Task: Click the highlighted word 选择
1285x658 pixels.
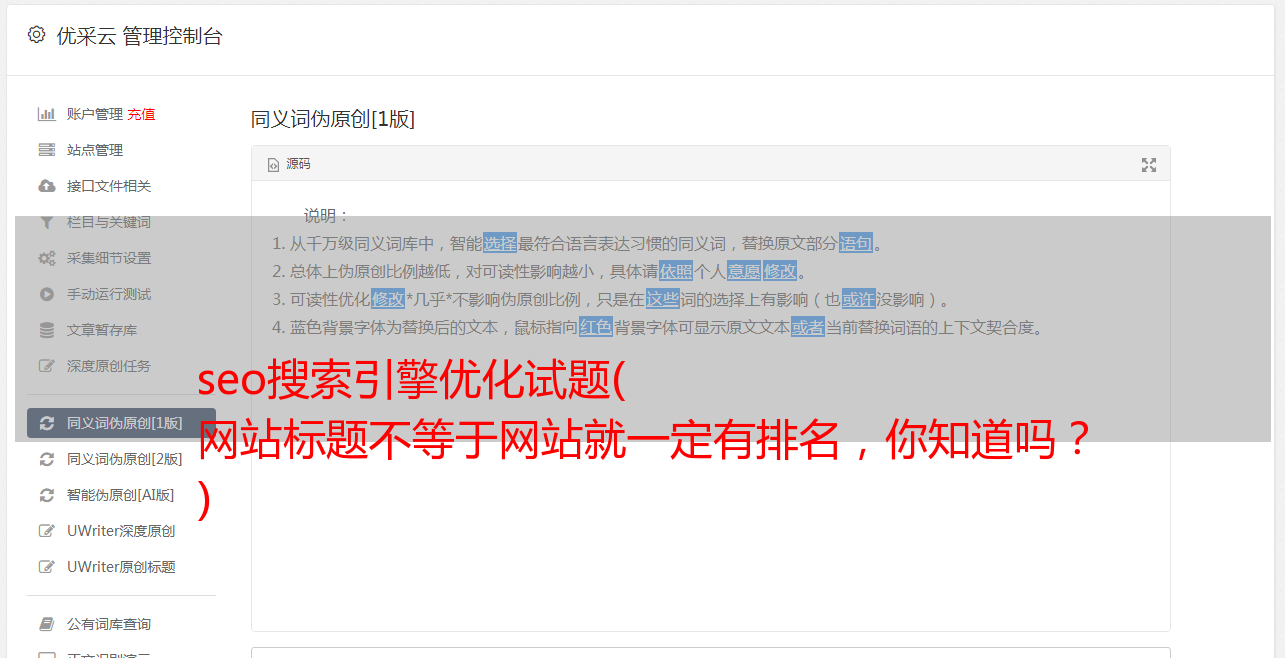Action: 500,243
